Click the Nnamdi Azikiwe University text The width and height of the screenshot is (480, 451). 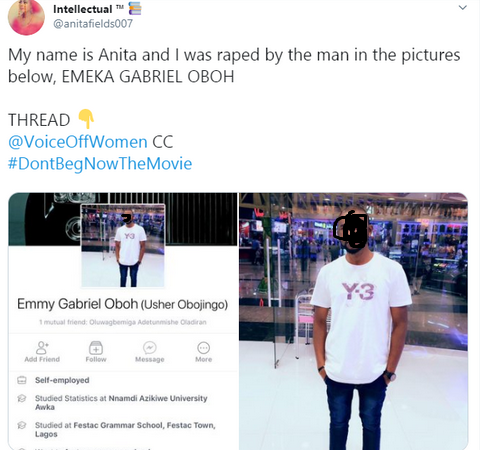point(158,398)
